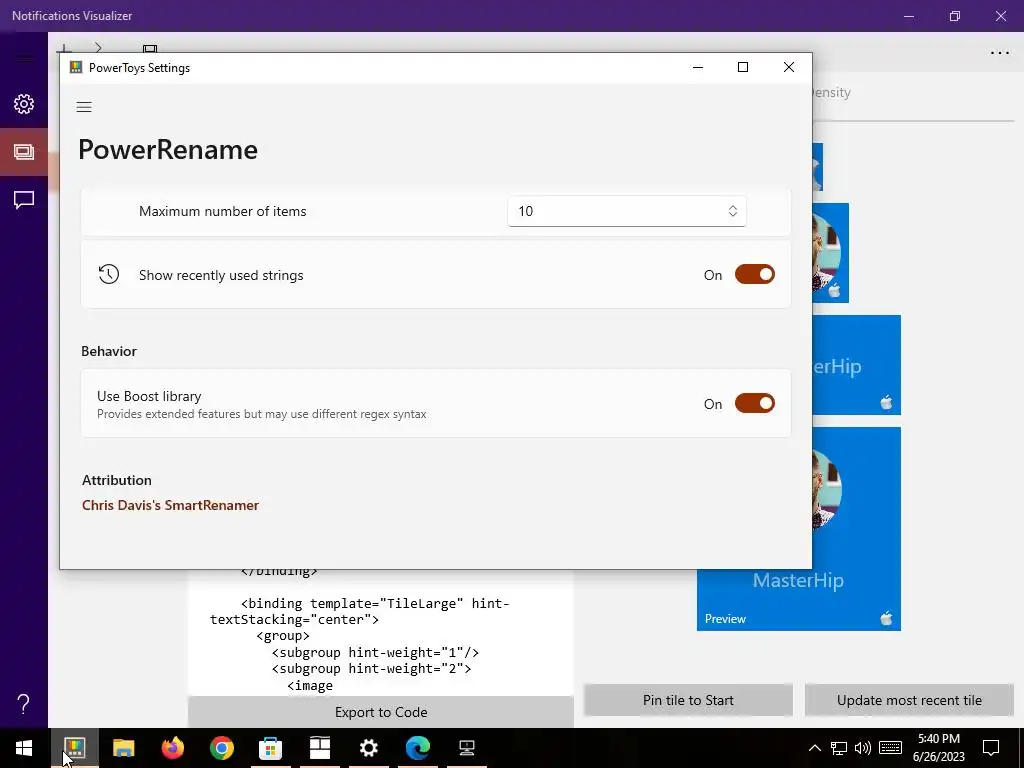The image size is (1024, 768).
Task: Close the PowerToys Settings window
Action: click(x=789, y=67)
